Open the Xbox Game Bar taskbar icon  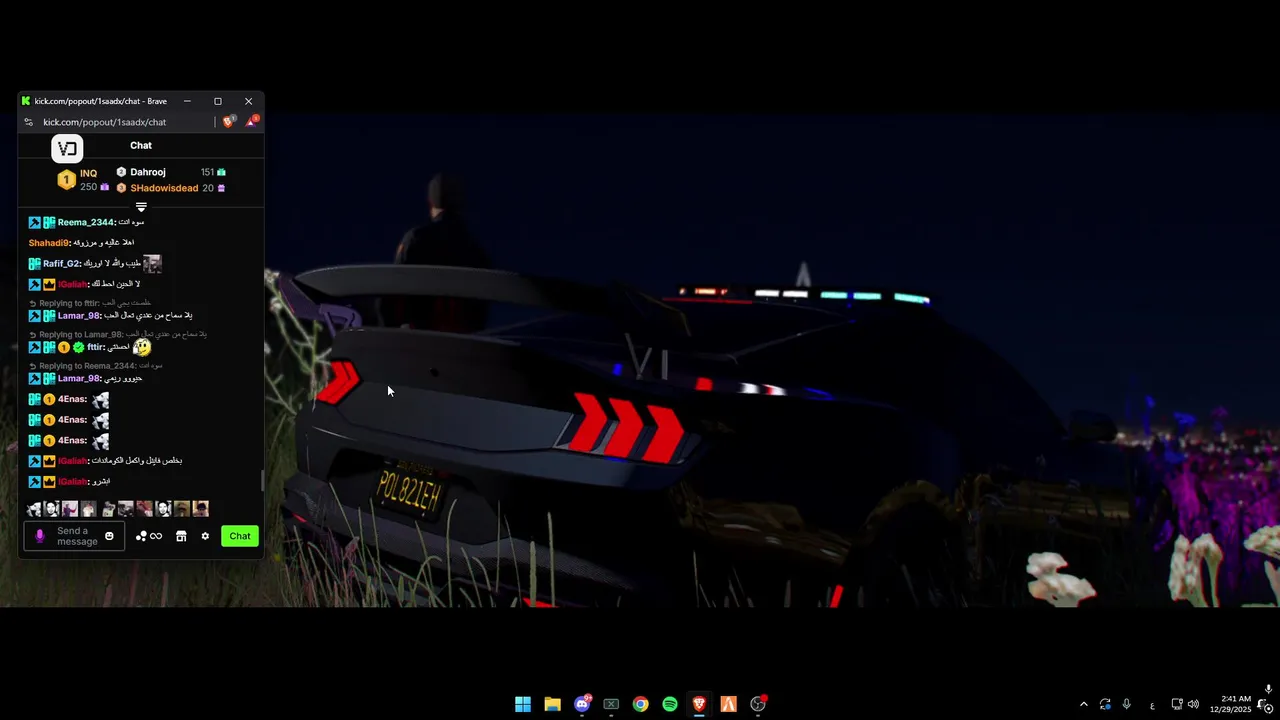pos(611,704)
